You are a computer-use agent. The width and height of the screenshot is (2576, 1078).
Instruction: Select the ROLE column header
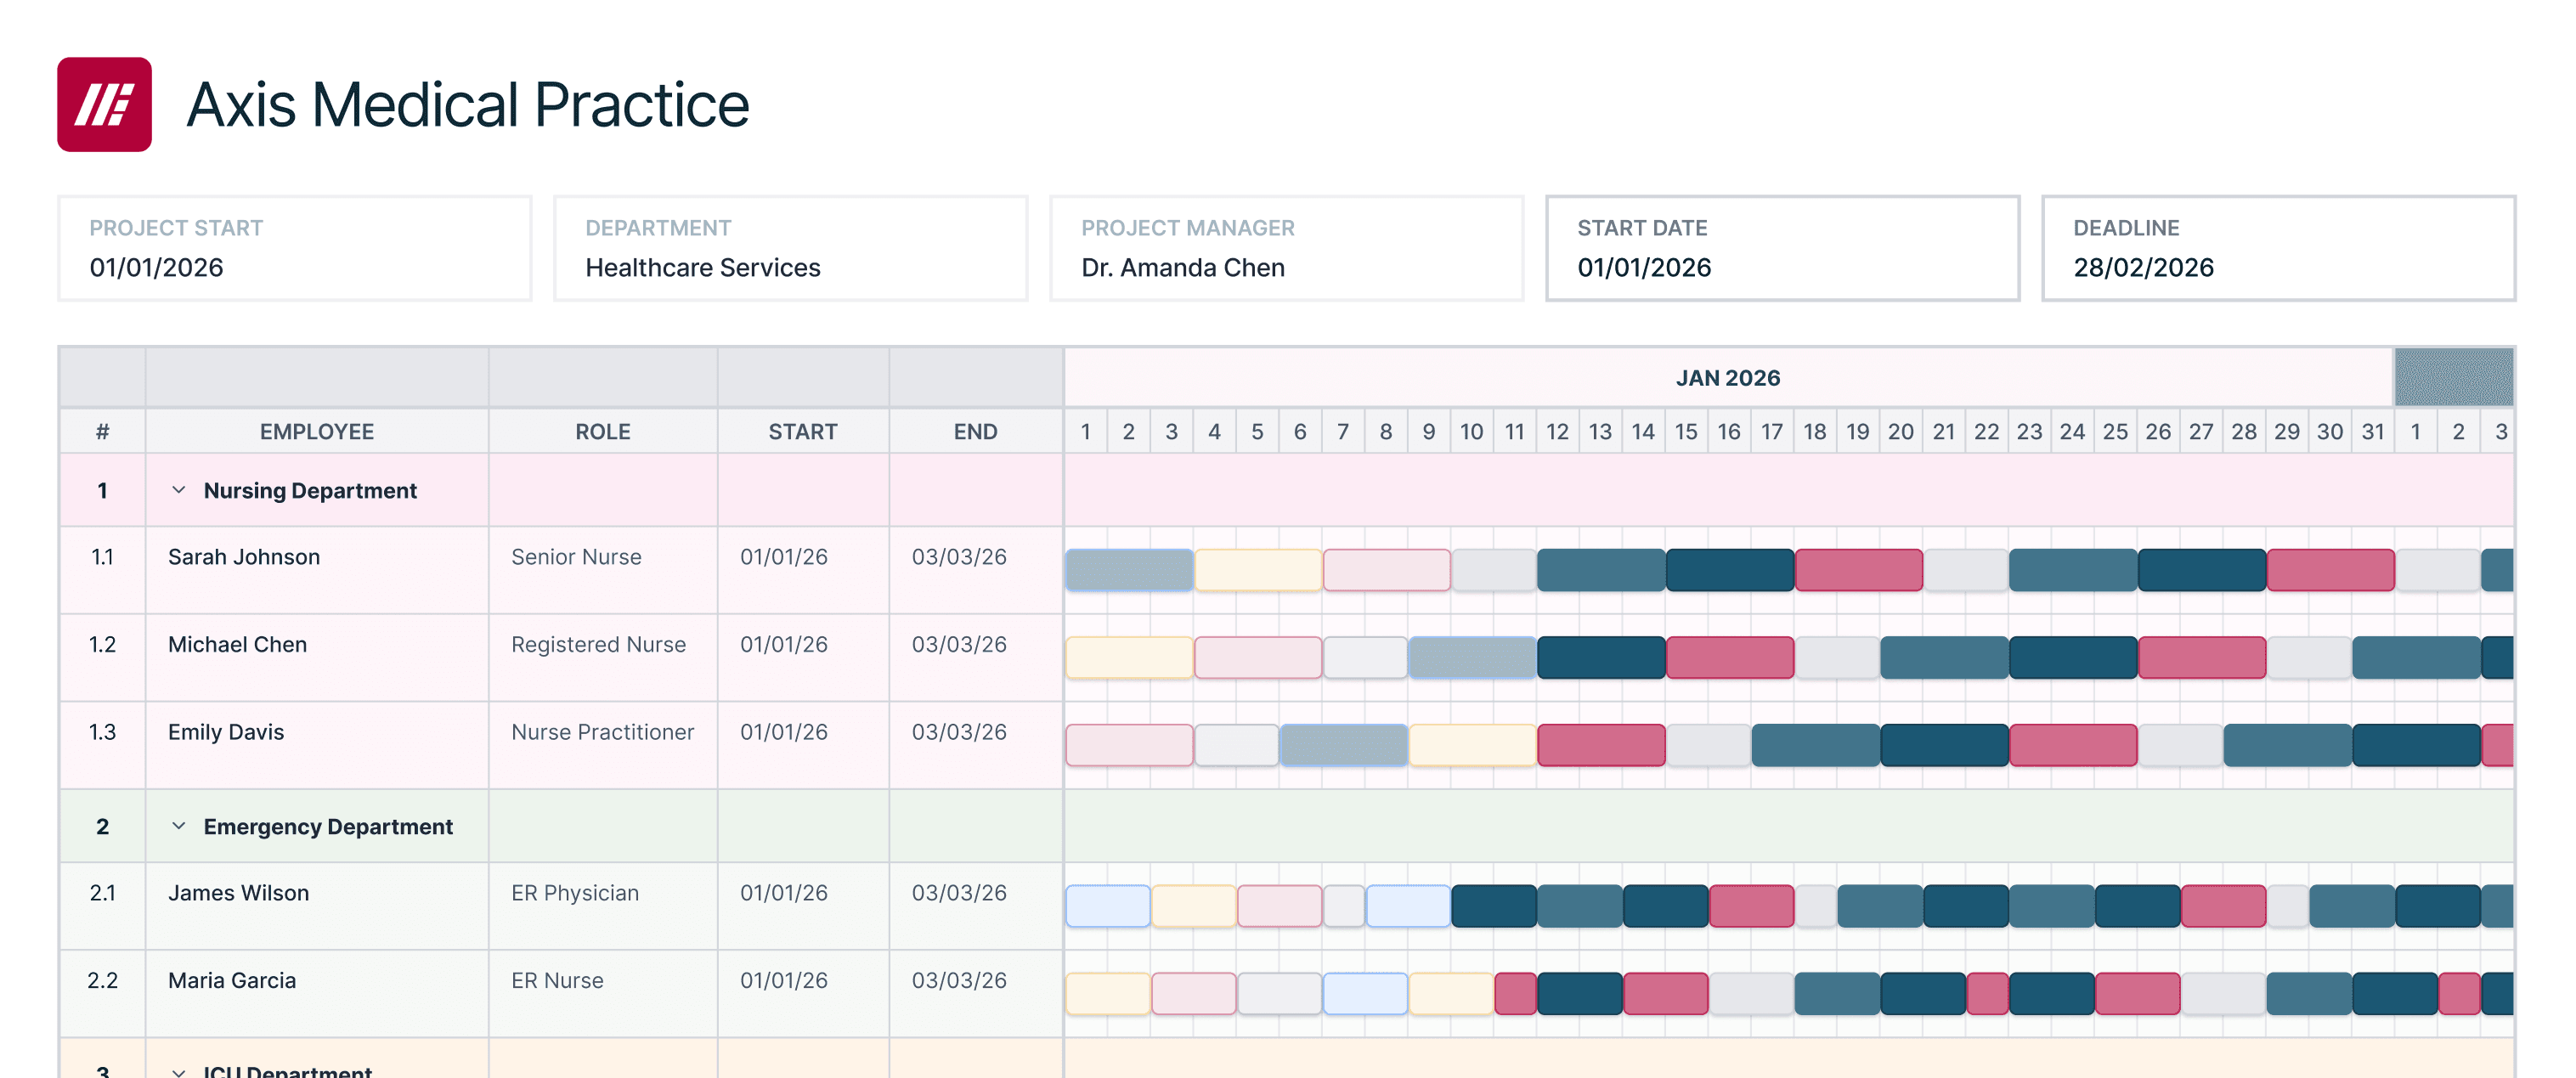603,431
